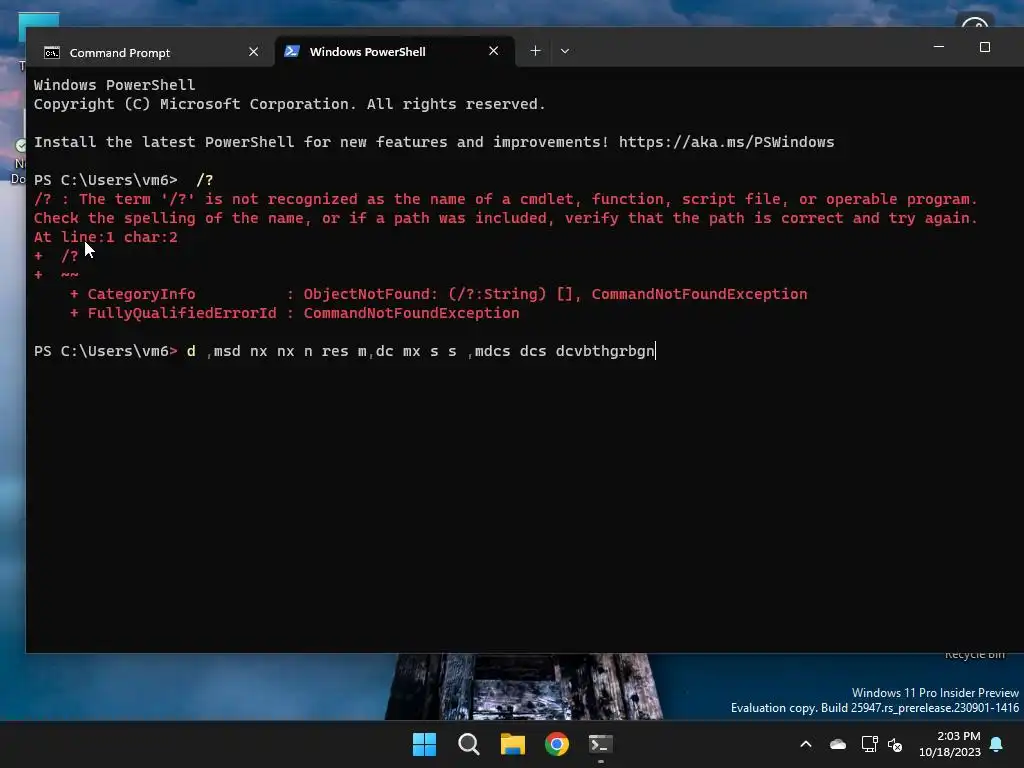Click the Terminal taskbar icon
Viewport: 1024px width, 768px height.
[x=601, y=744]
